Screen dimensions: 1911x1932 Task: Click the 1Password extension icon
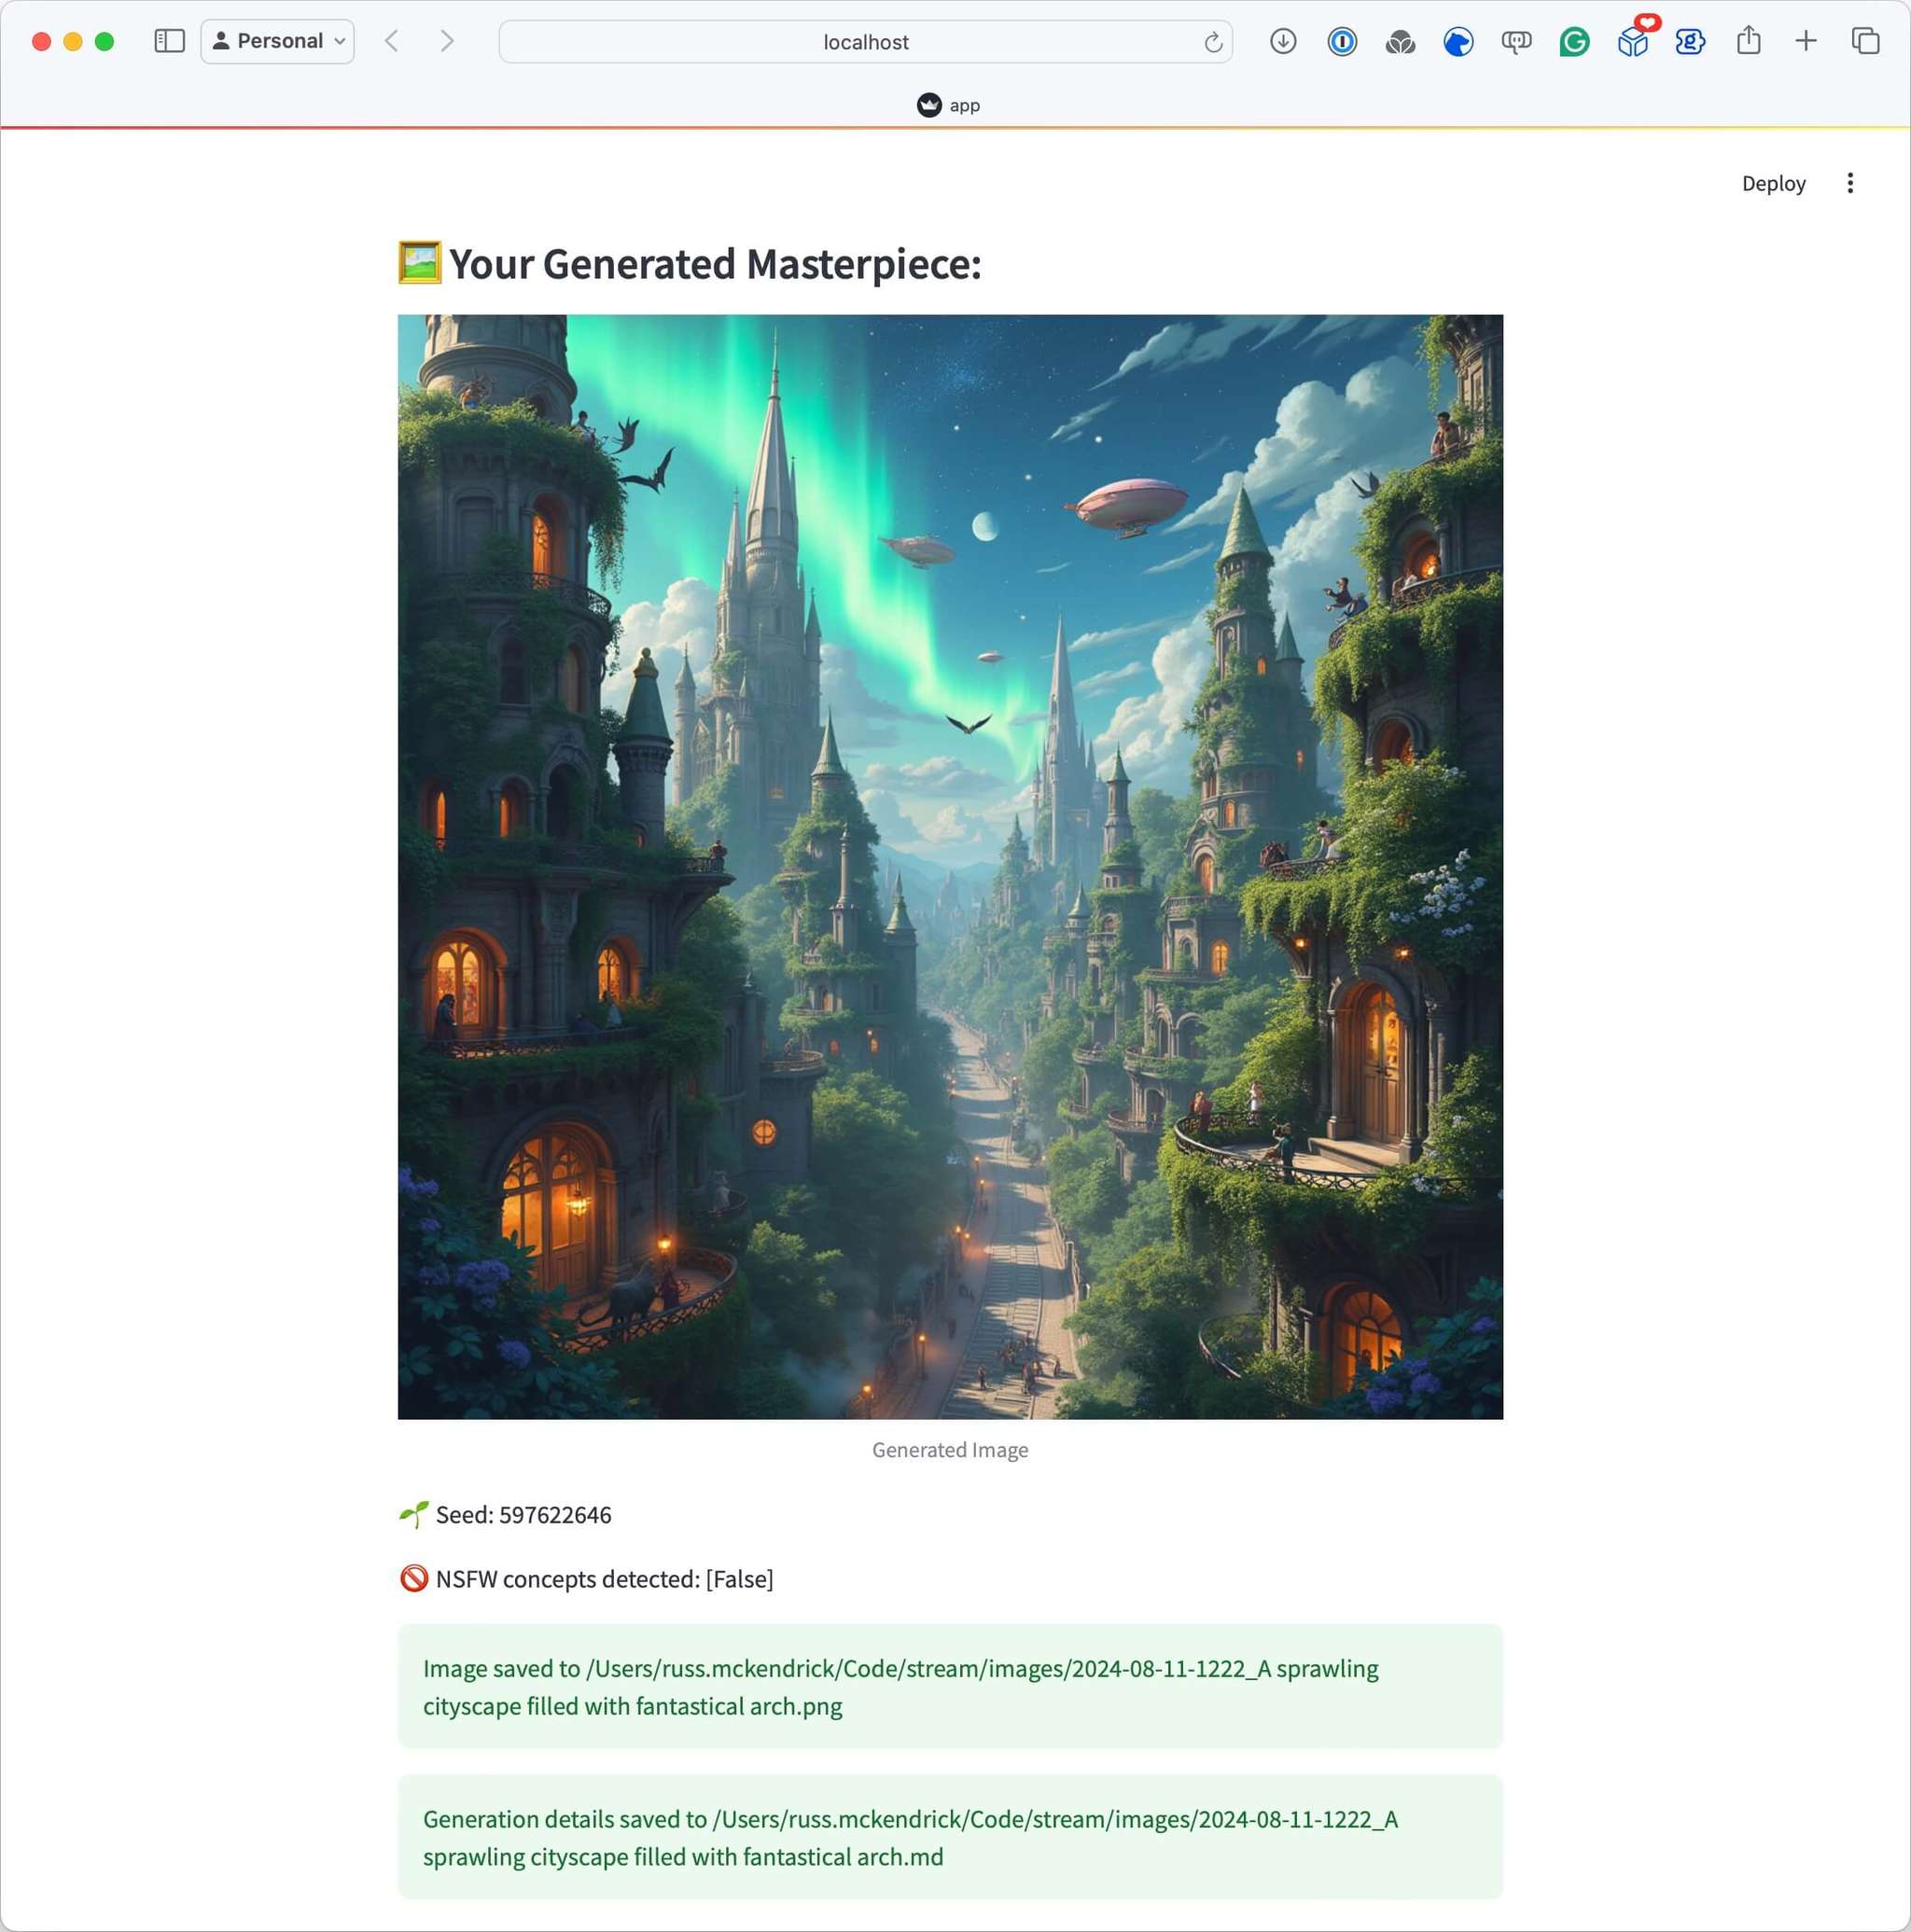pyautogui.click(x=1341, y=41)
